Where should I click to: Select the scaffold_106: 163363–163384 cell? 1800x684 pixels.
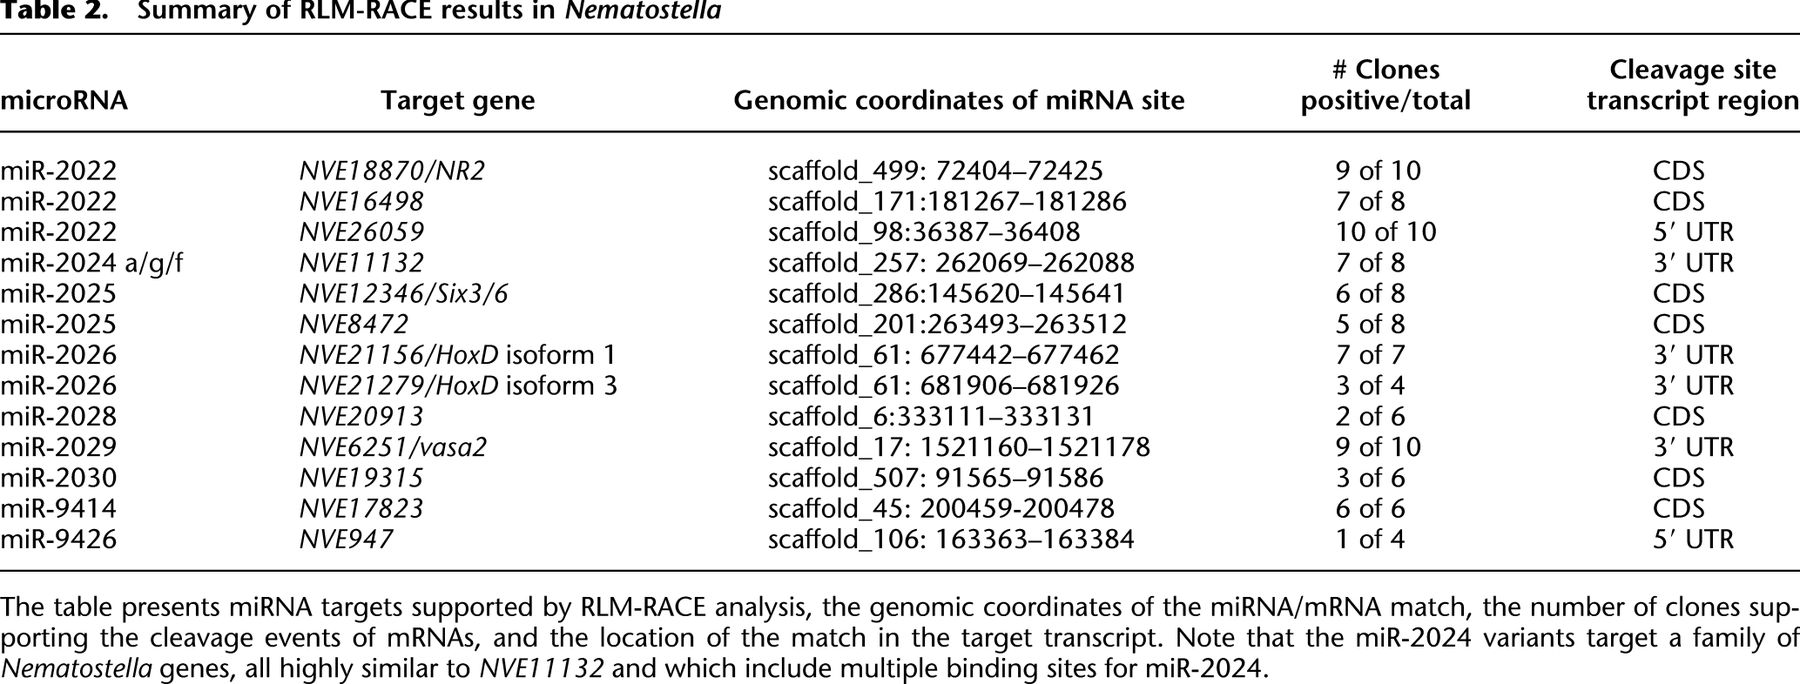coord(950,540)
